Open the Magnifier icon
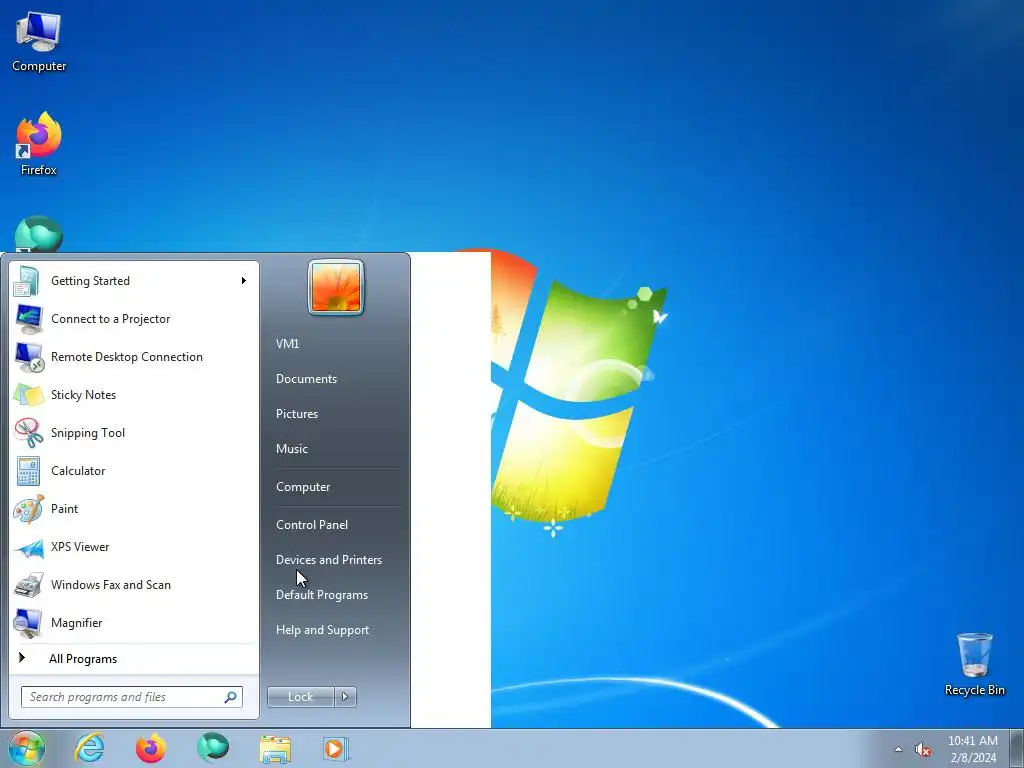 point(28,623)
